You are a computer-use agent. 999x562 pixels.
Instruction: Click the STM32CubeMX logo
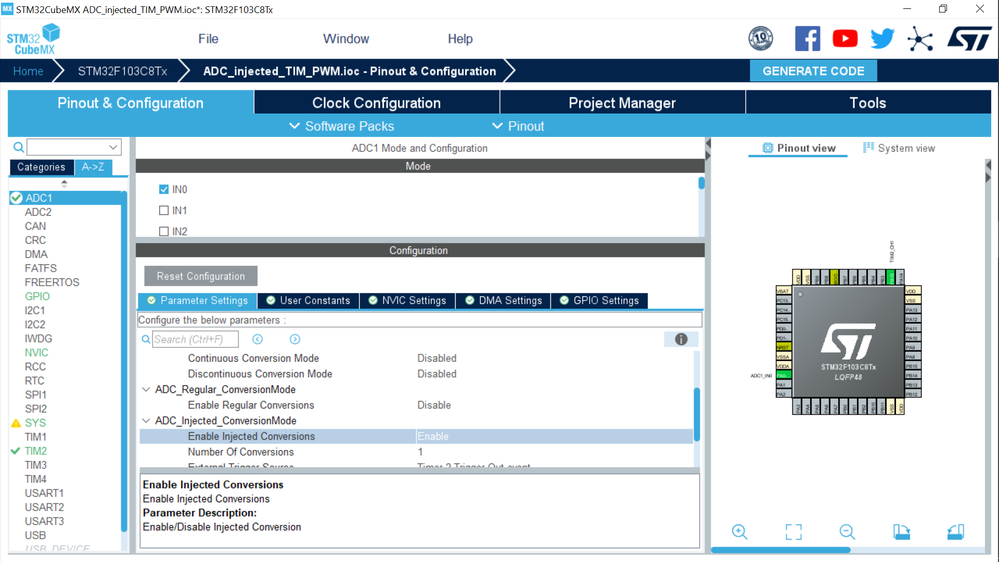[x=33, y=40]
